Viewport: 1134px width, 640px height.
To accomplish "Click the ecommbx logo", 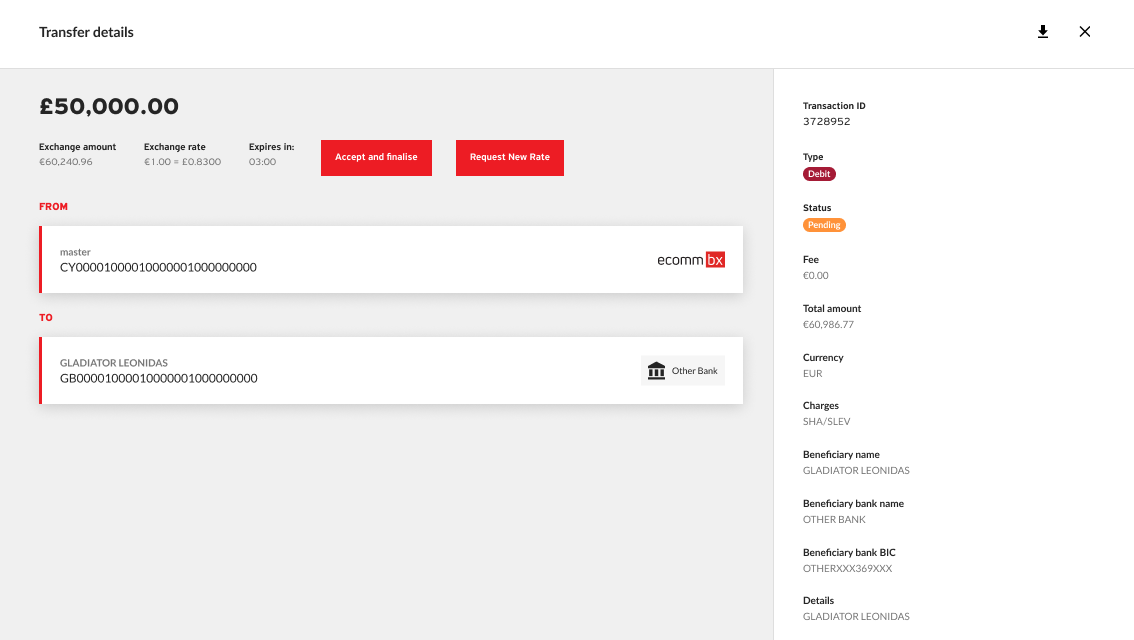I will tap(691, 260).
